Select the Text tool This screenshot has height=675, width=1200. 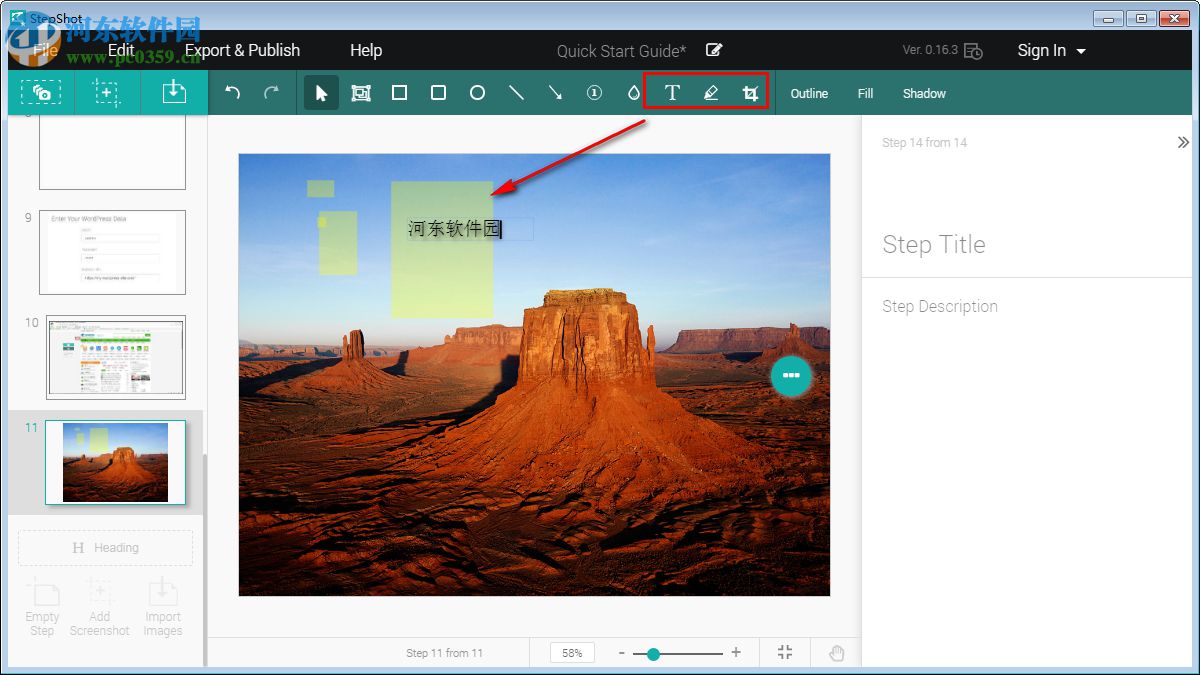[x=672, y=93]
